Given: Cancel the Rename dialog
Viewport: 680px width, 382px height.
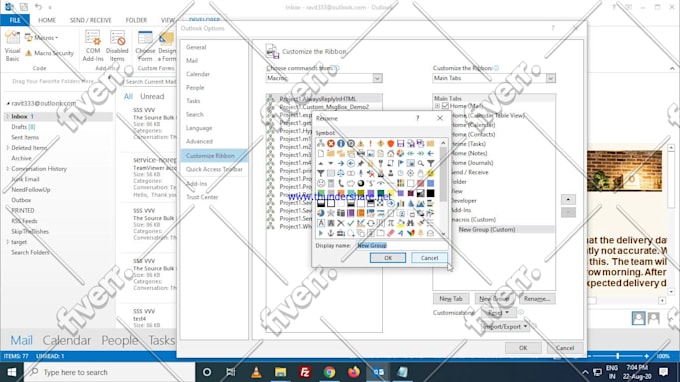Looking at the screenshot, I should 429,258.
